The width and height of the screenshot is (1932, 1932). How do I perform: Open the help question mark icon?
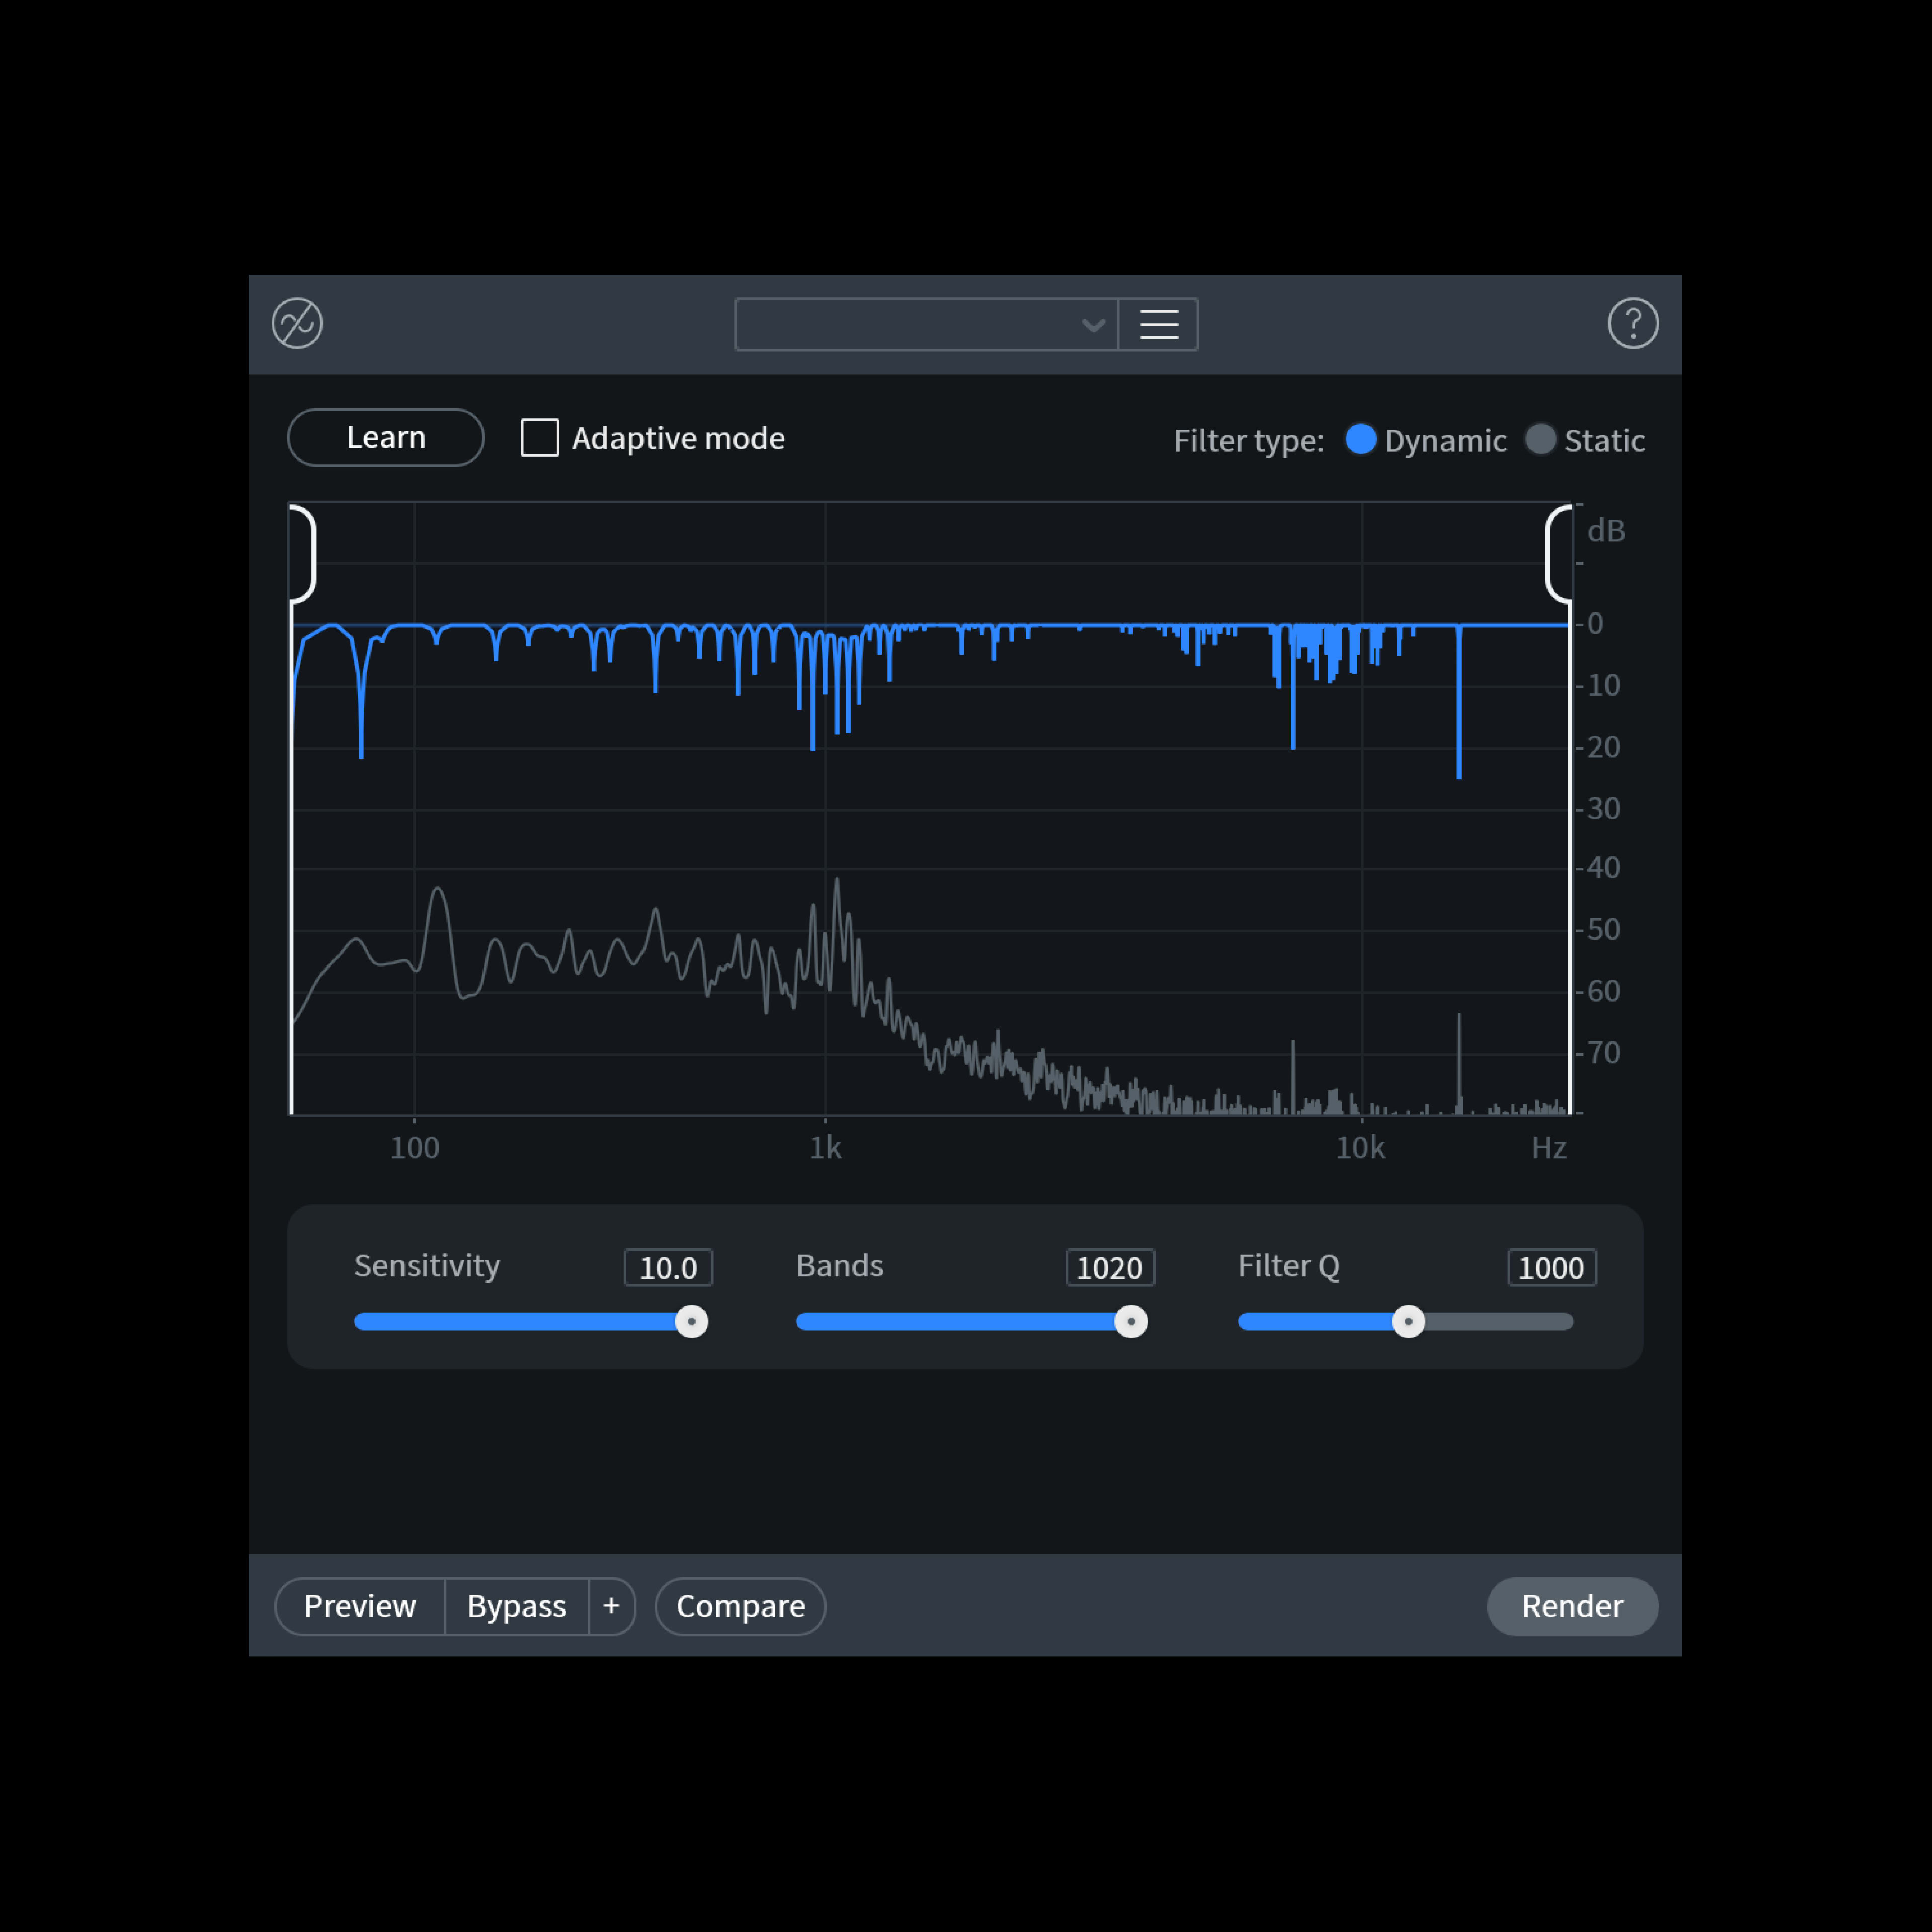click(1632, 323)
